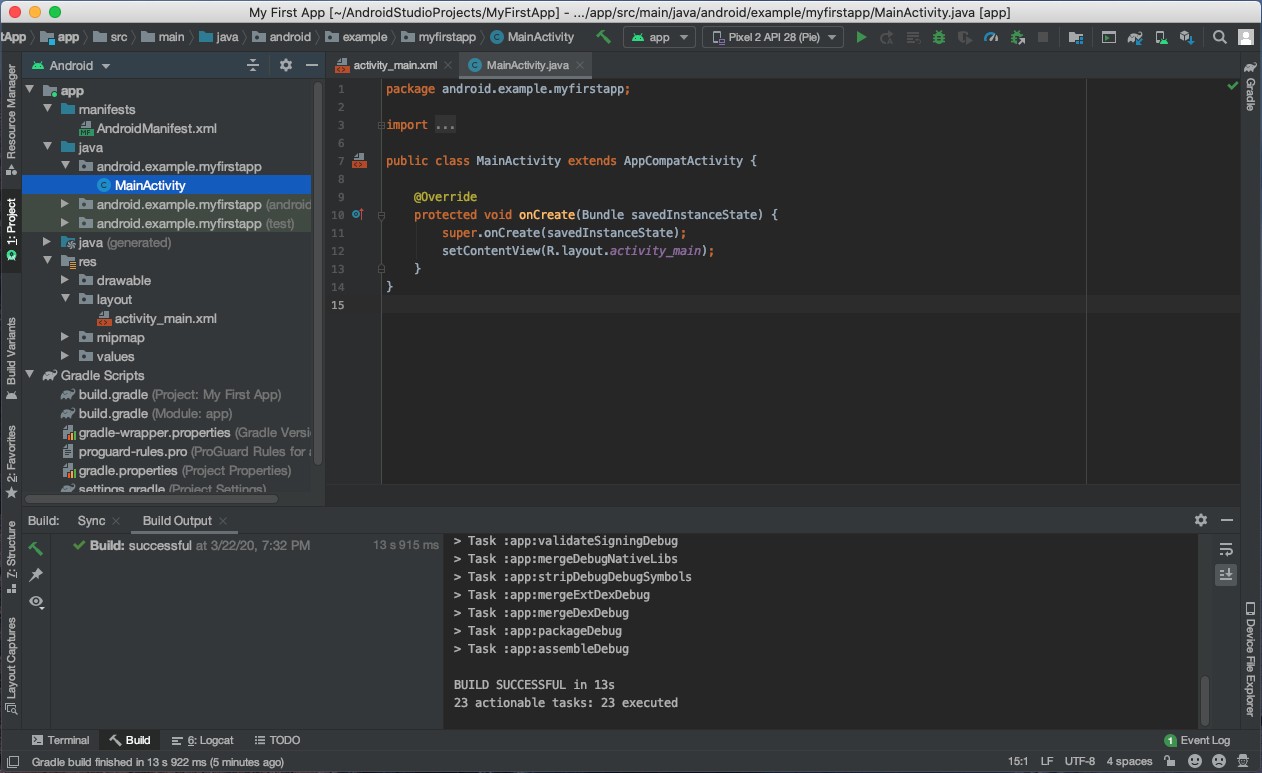The image size is (1262, 773).
Task: Click the UTF-8 encoding status
Action: pos(1079,761)
